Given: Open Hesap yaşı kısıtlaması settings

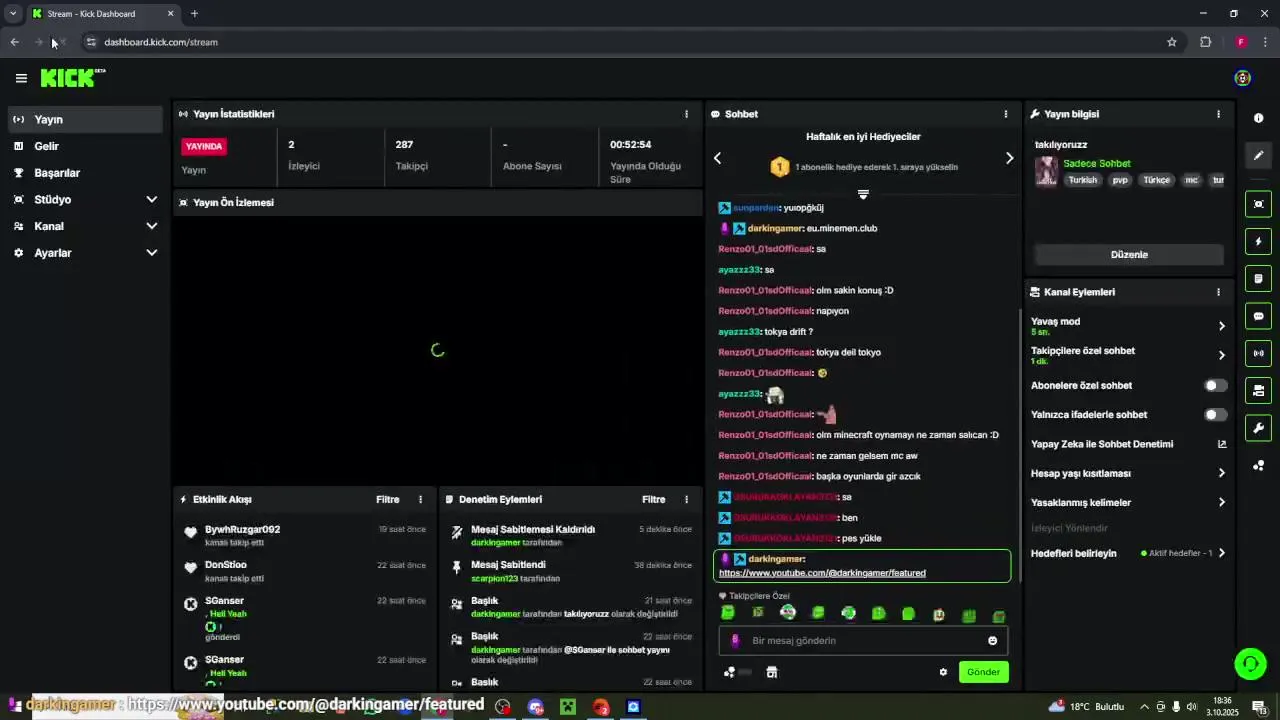Looking at the screenshot, I should pos(1127,473).
